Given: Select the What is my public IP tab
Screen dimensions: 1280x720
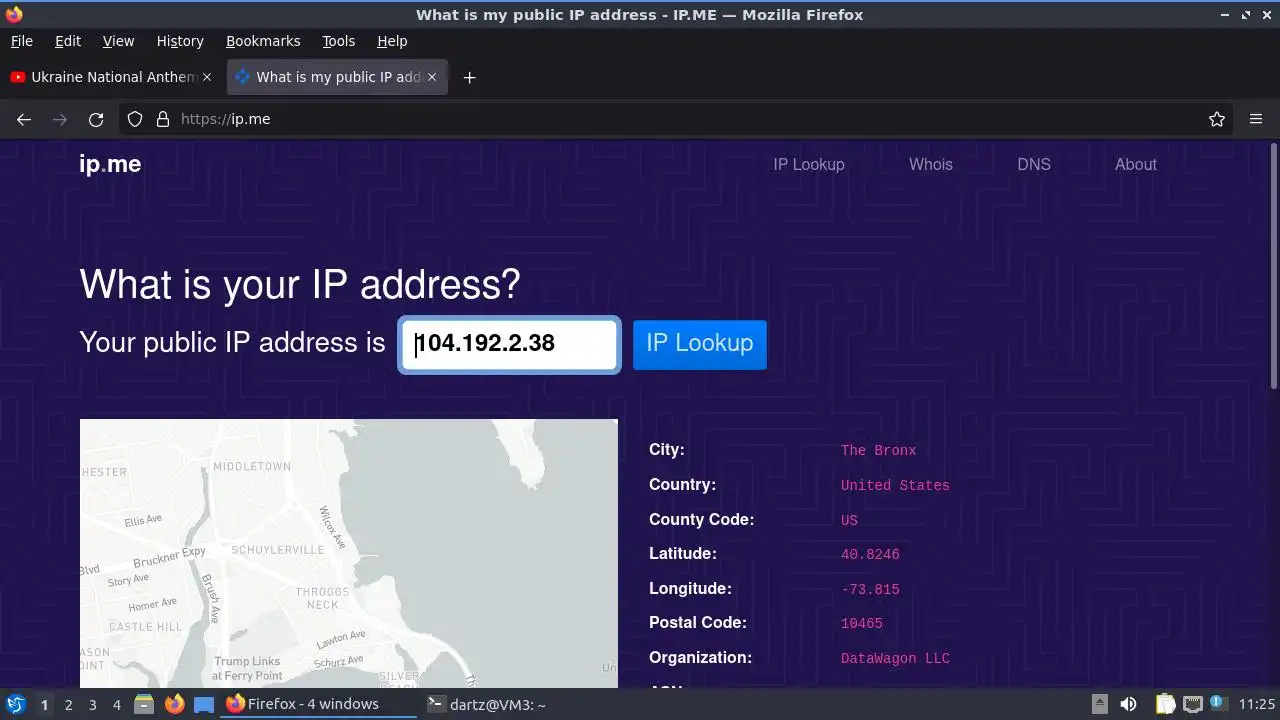Looking at the screenshot, I should pos(337,77).
